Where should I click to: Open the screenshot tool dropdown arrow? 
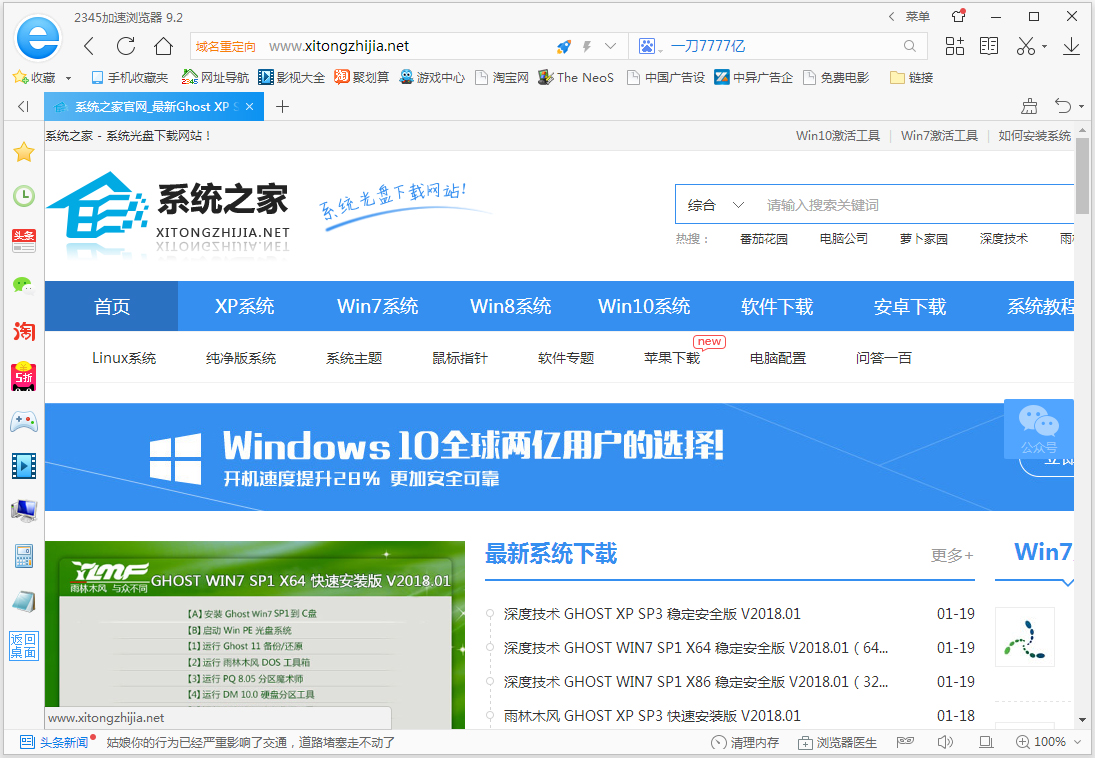coord(1045,47)
